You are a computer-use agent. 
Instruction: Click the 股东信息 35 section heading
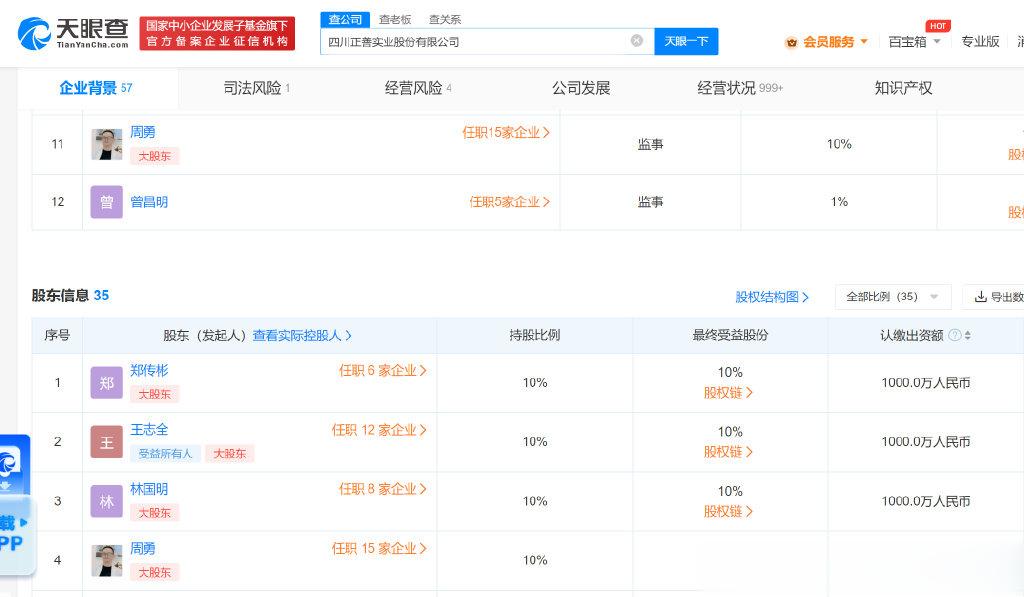[70, 295]
